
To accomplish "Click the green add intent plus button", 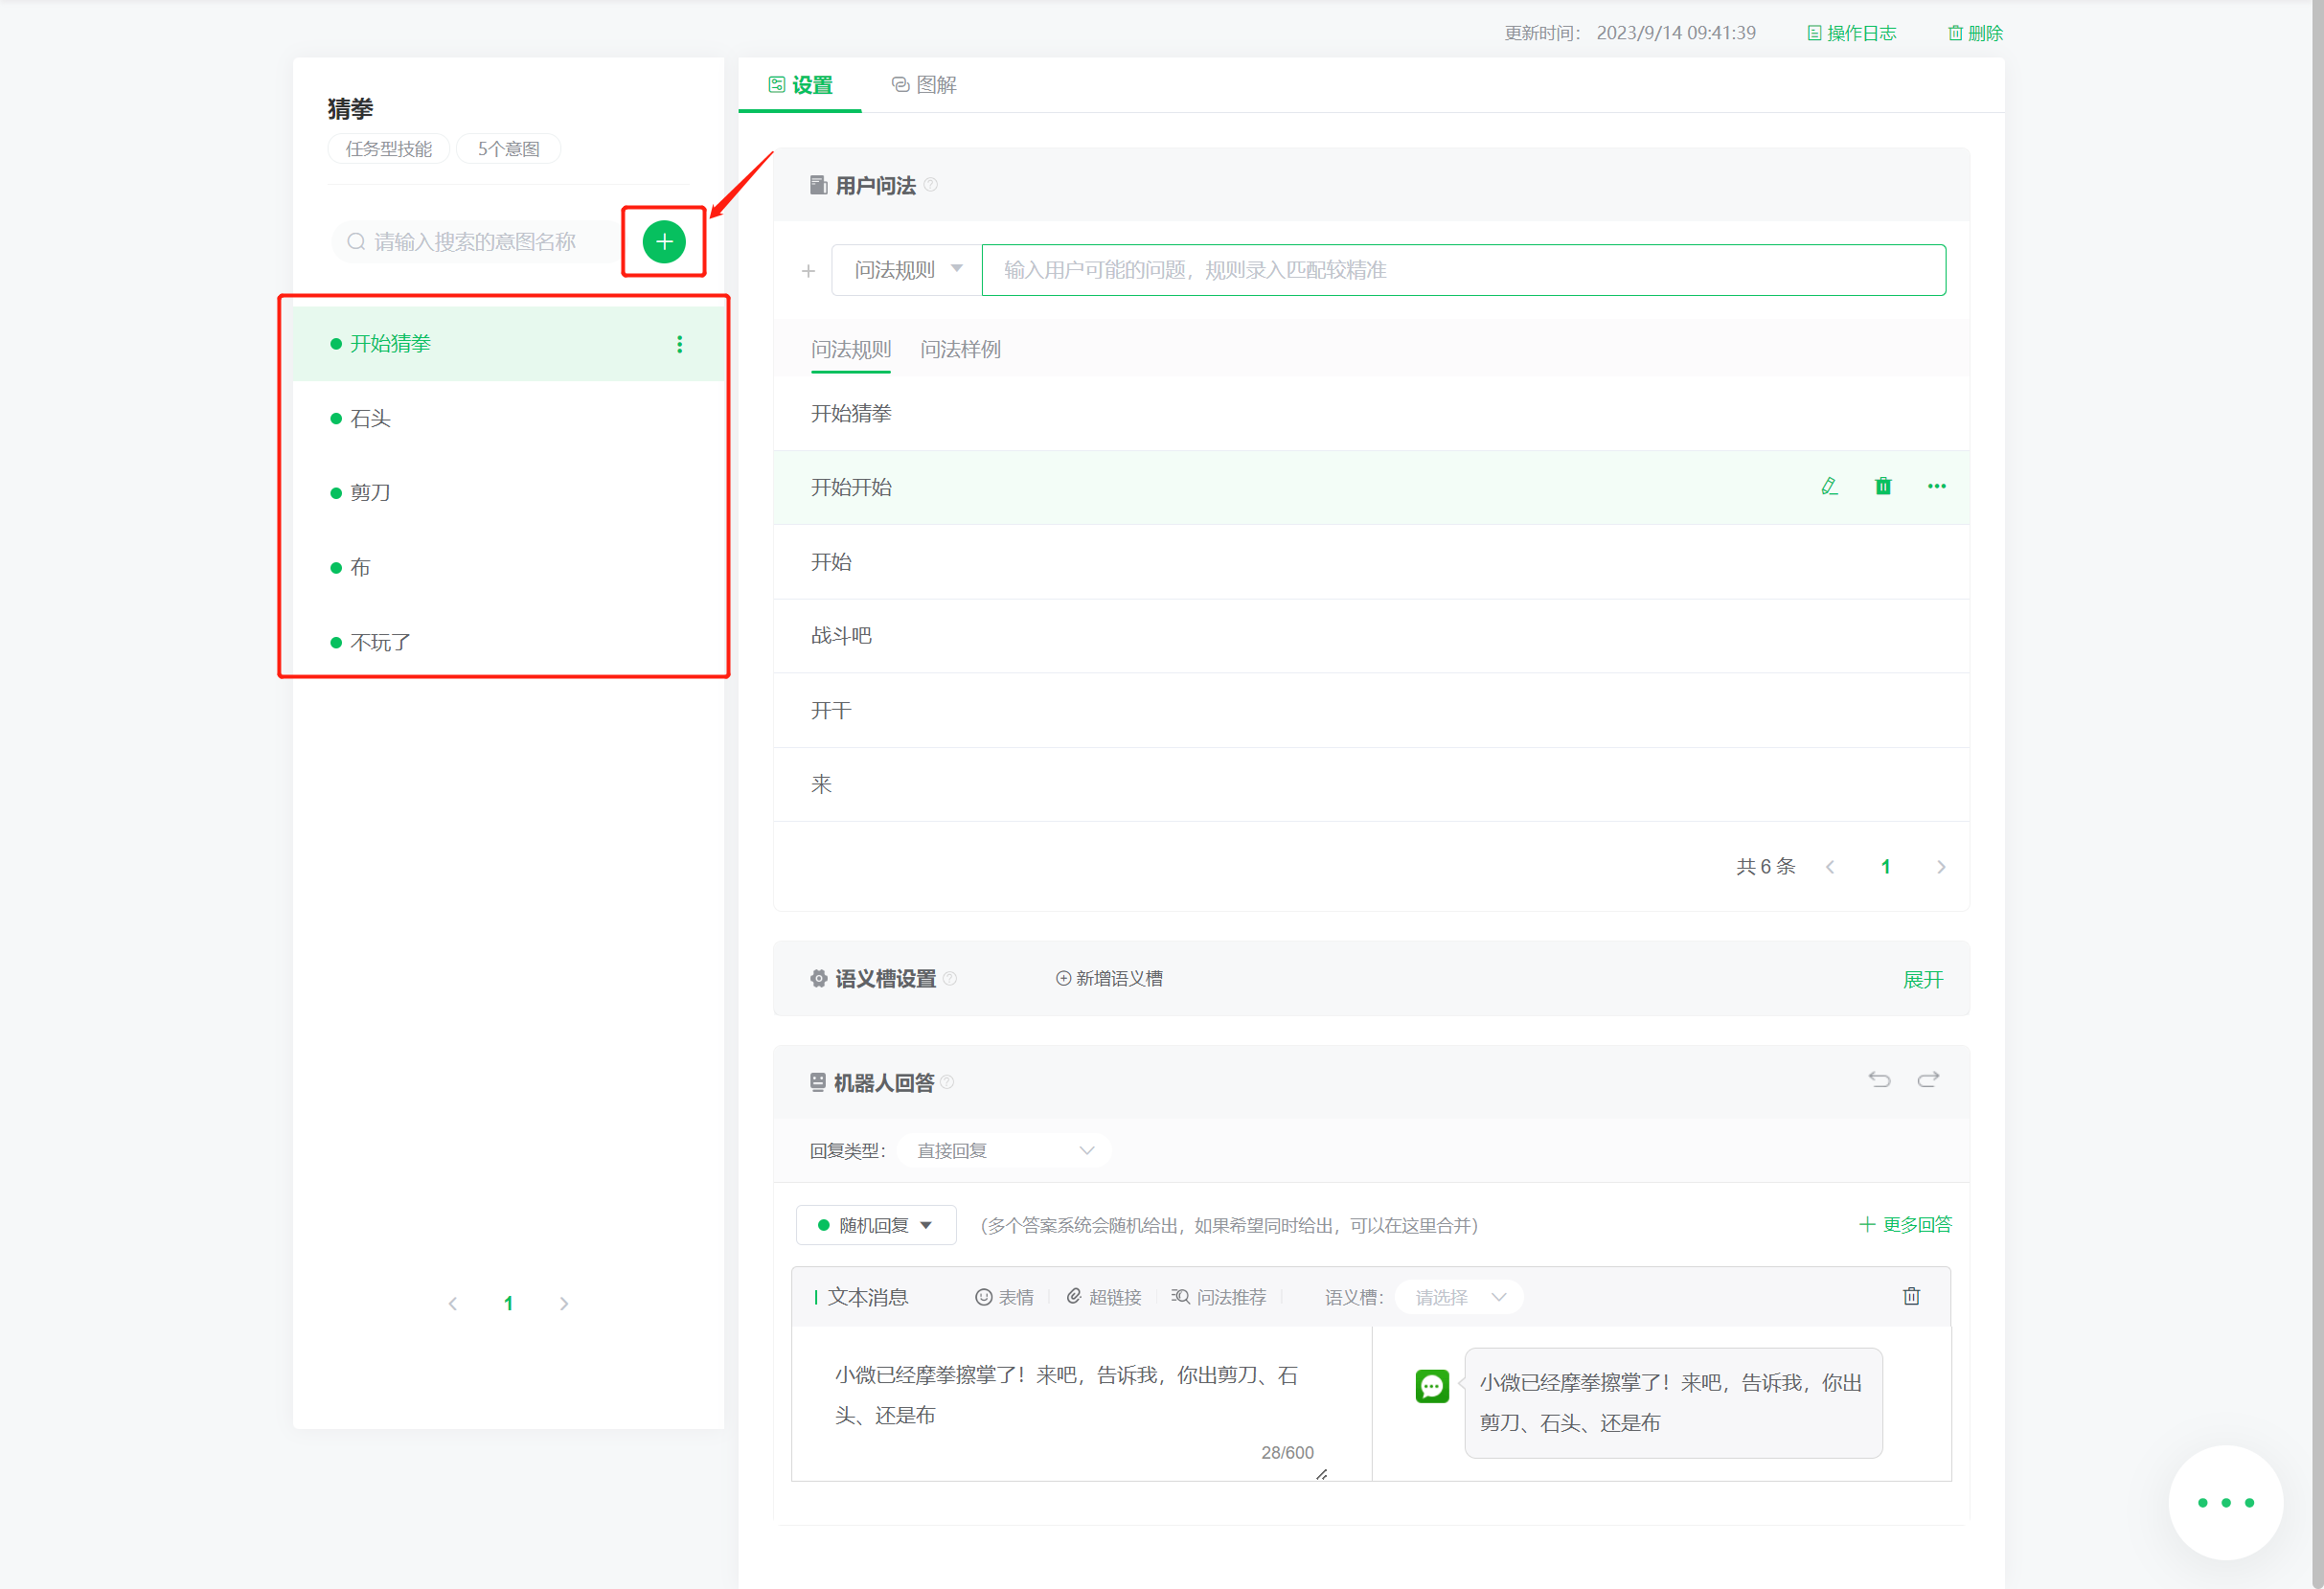I will 664,241.
